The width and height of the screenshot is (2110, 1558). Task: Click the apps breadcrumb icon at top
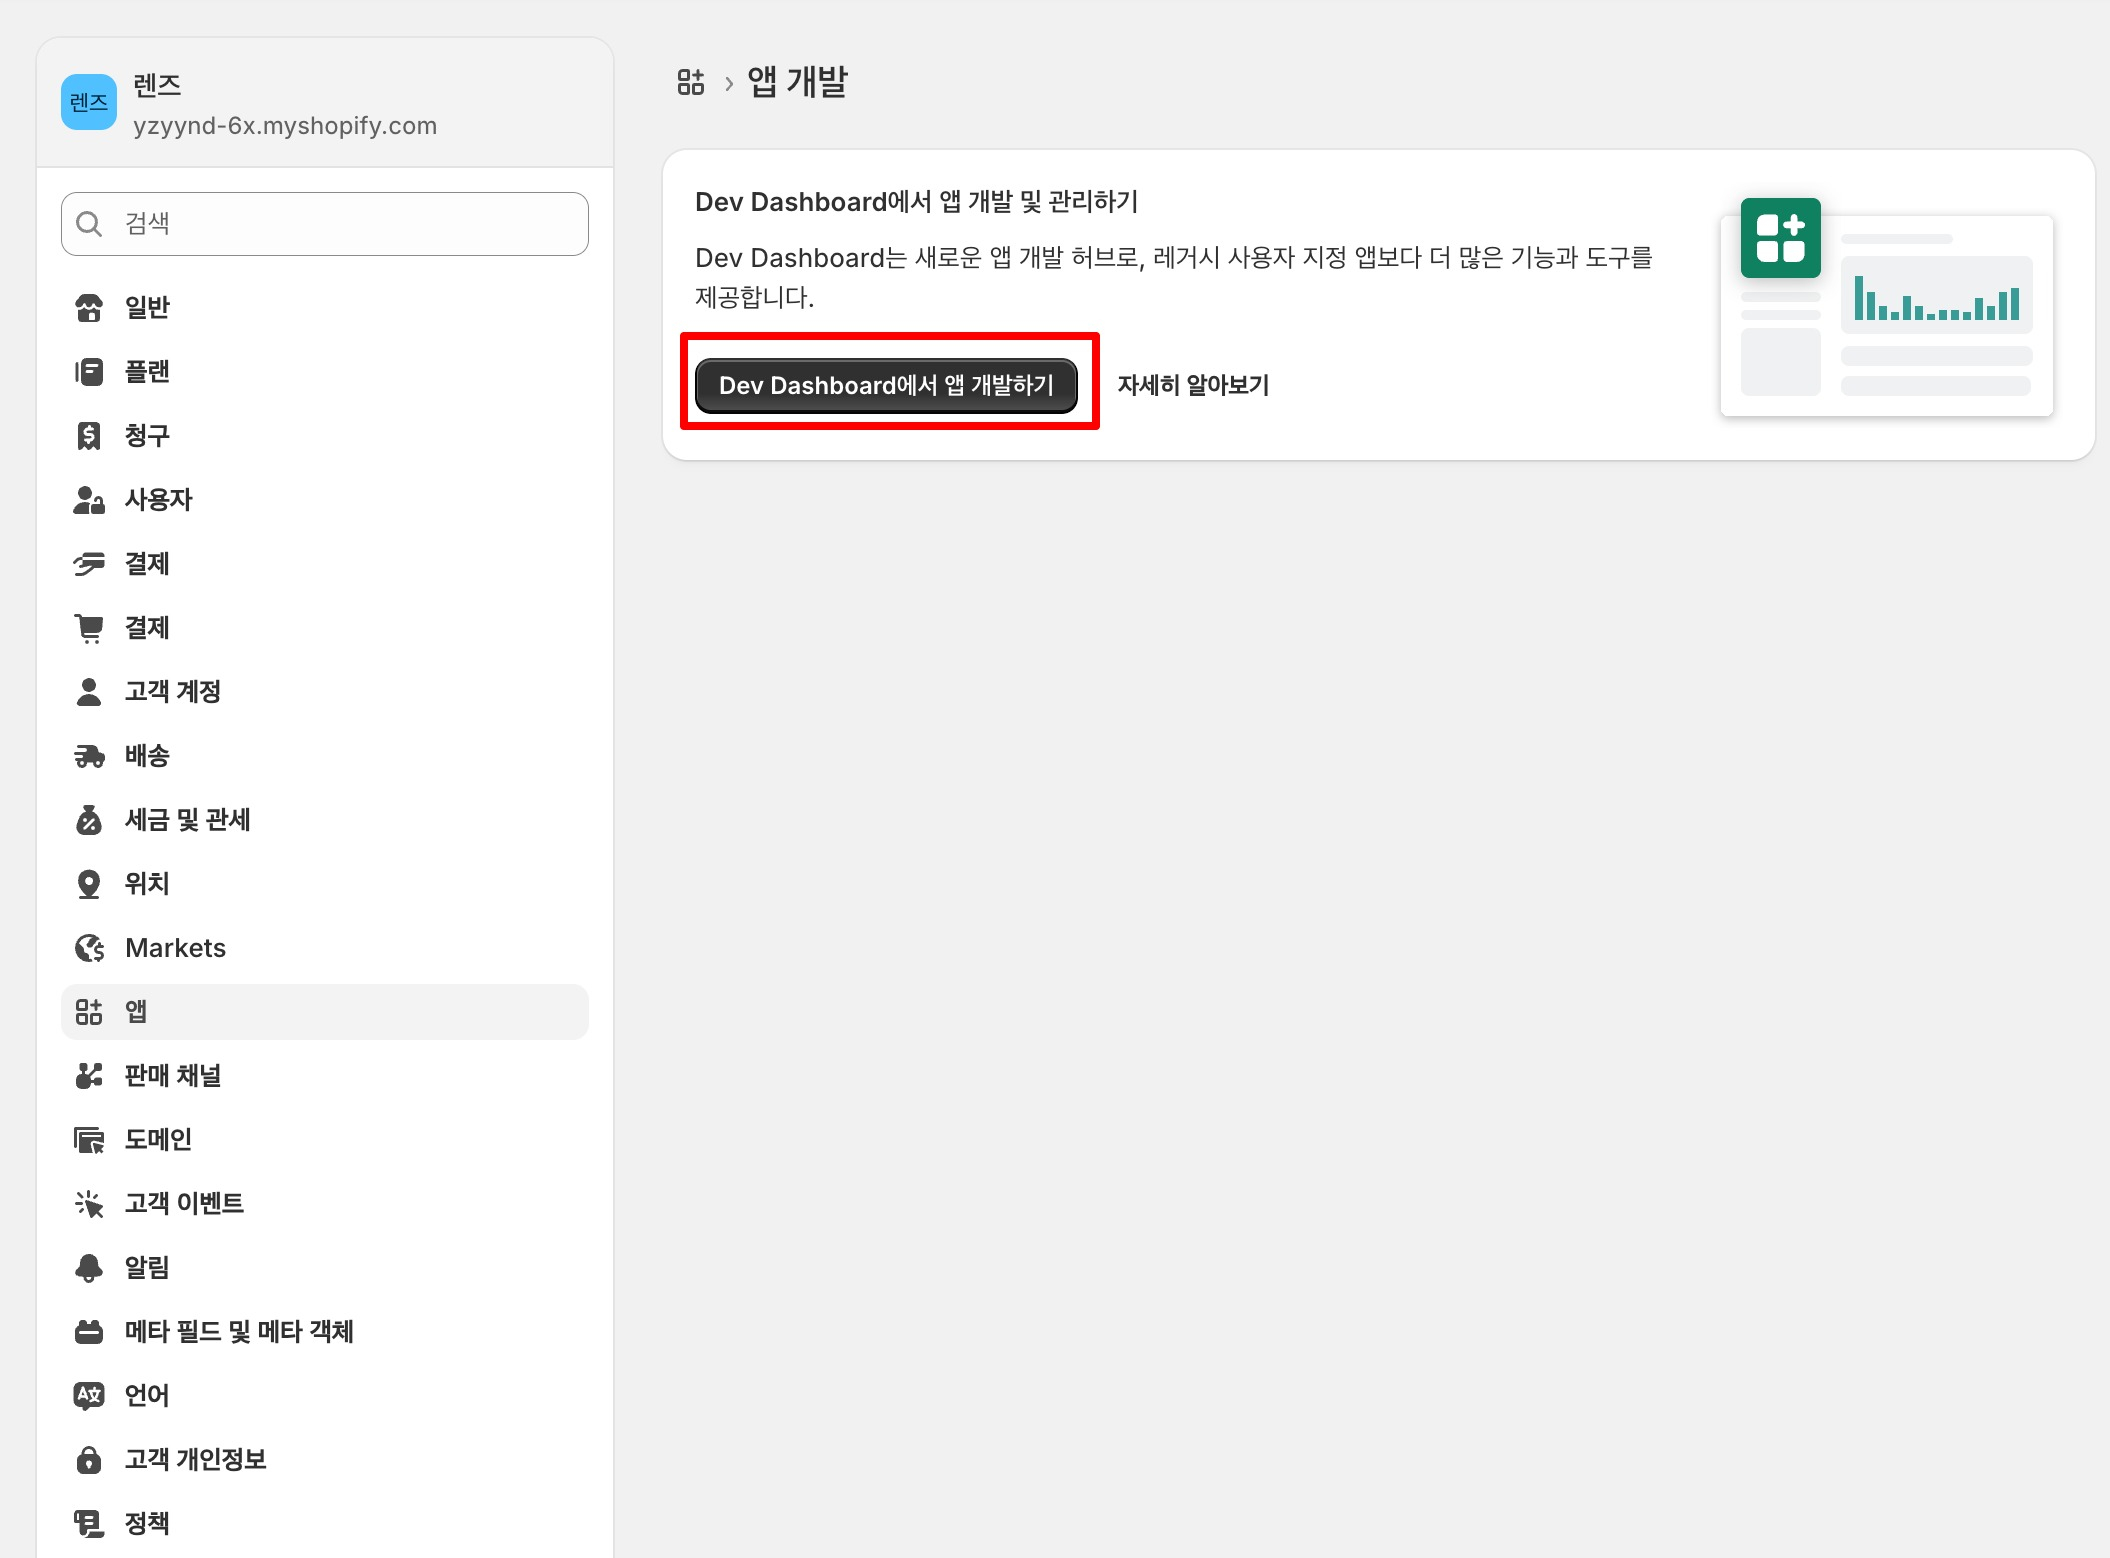(690, 82)
